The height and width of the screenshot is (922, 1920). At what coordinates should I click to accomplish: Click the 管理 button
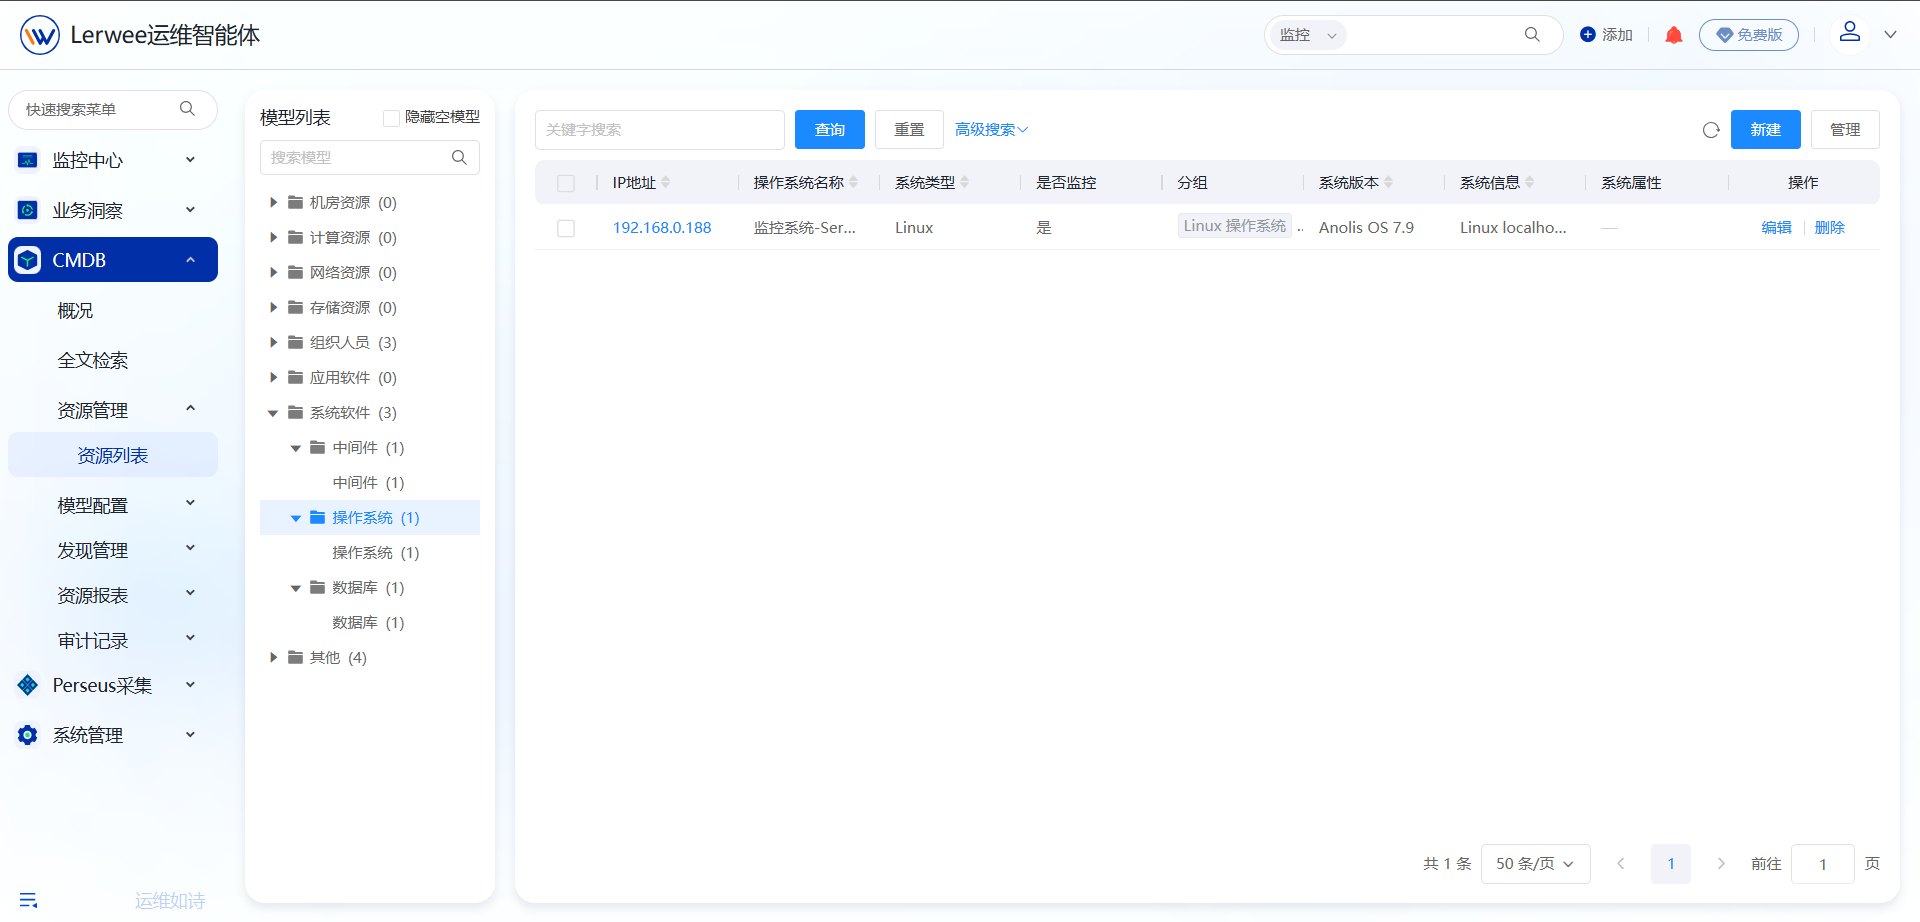[1845, 130]
